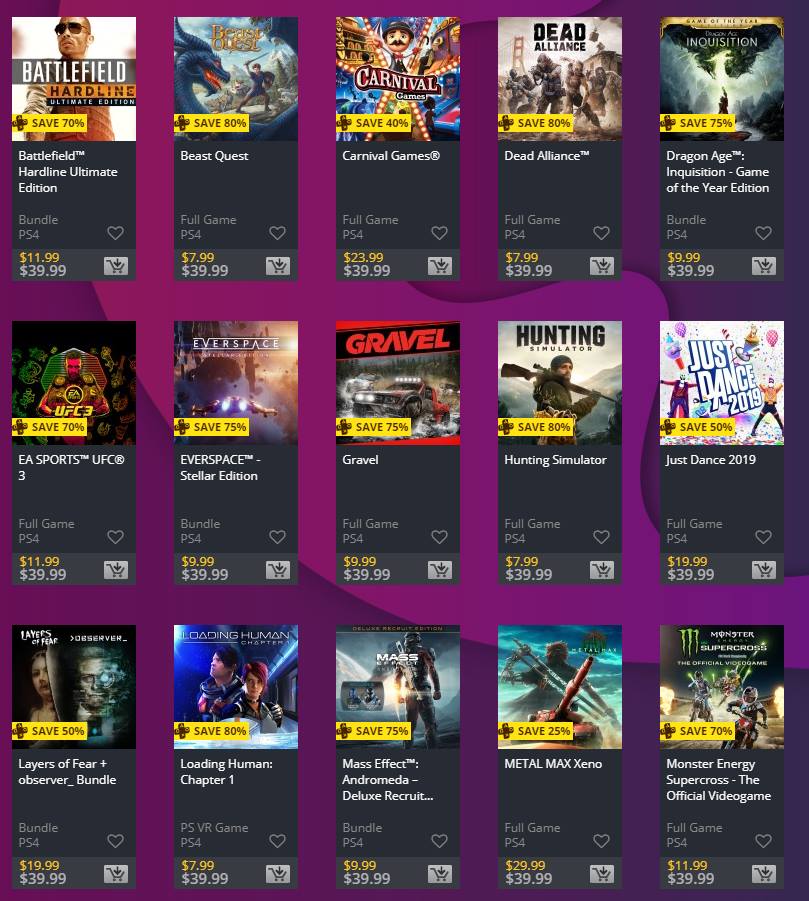The height and width of the screenshot is (901, 809).
Task: Add Monster Energy Supercross to cart
Action: pos(764,874)
